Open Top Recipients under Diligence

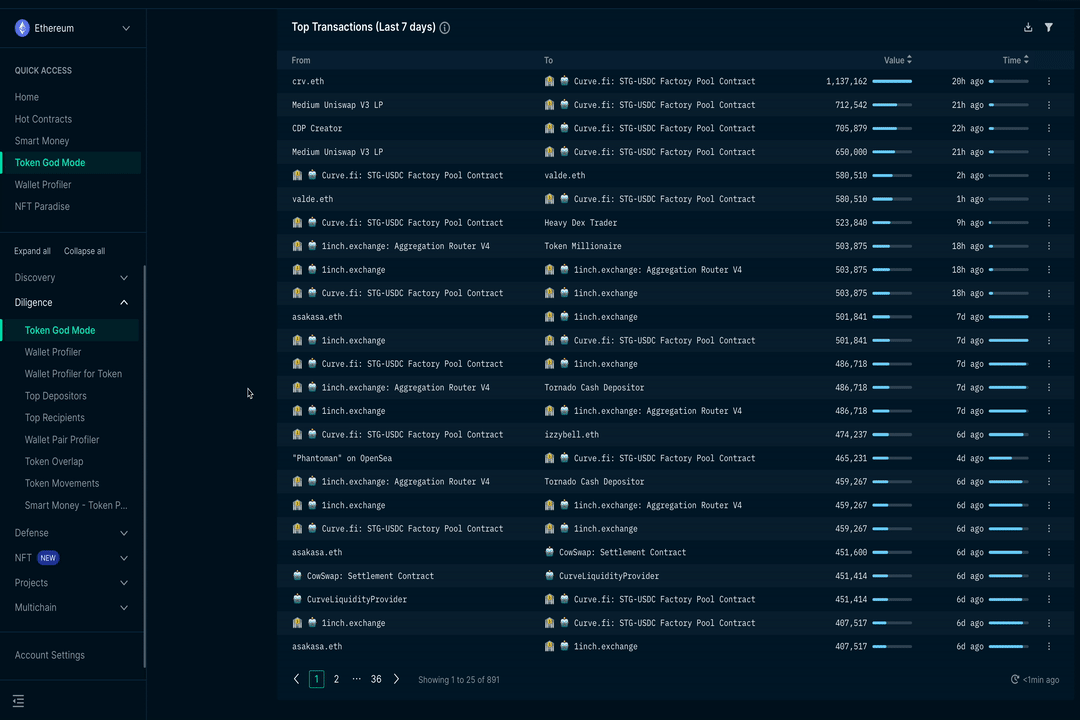tap(54, 418)
